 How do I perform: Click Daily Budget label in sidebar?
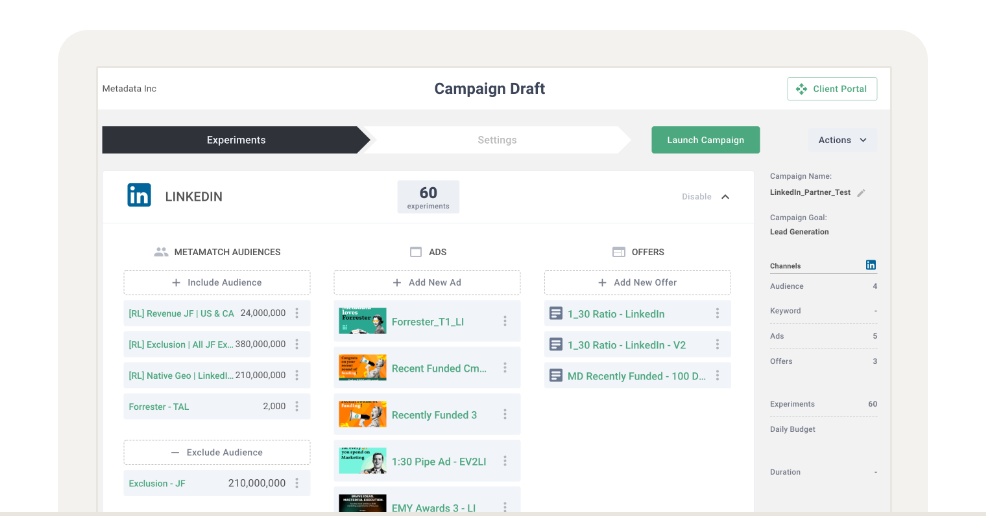point(792,429)
